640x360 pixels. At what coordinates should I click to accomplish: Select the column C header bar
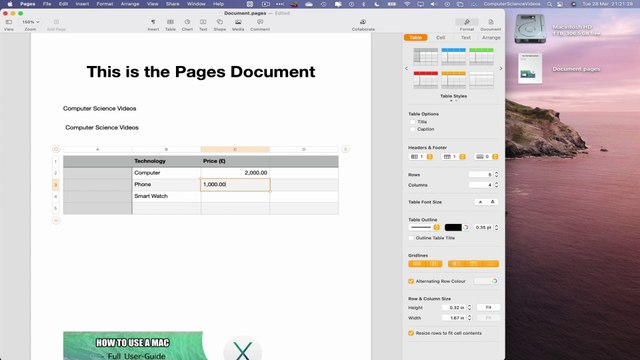(x=235, y=149)
